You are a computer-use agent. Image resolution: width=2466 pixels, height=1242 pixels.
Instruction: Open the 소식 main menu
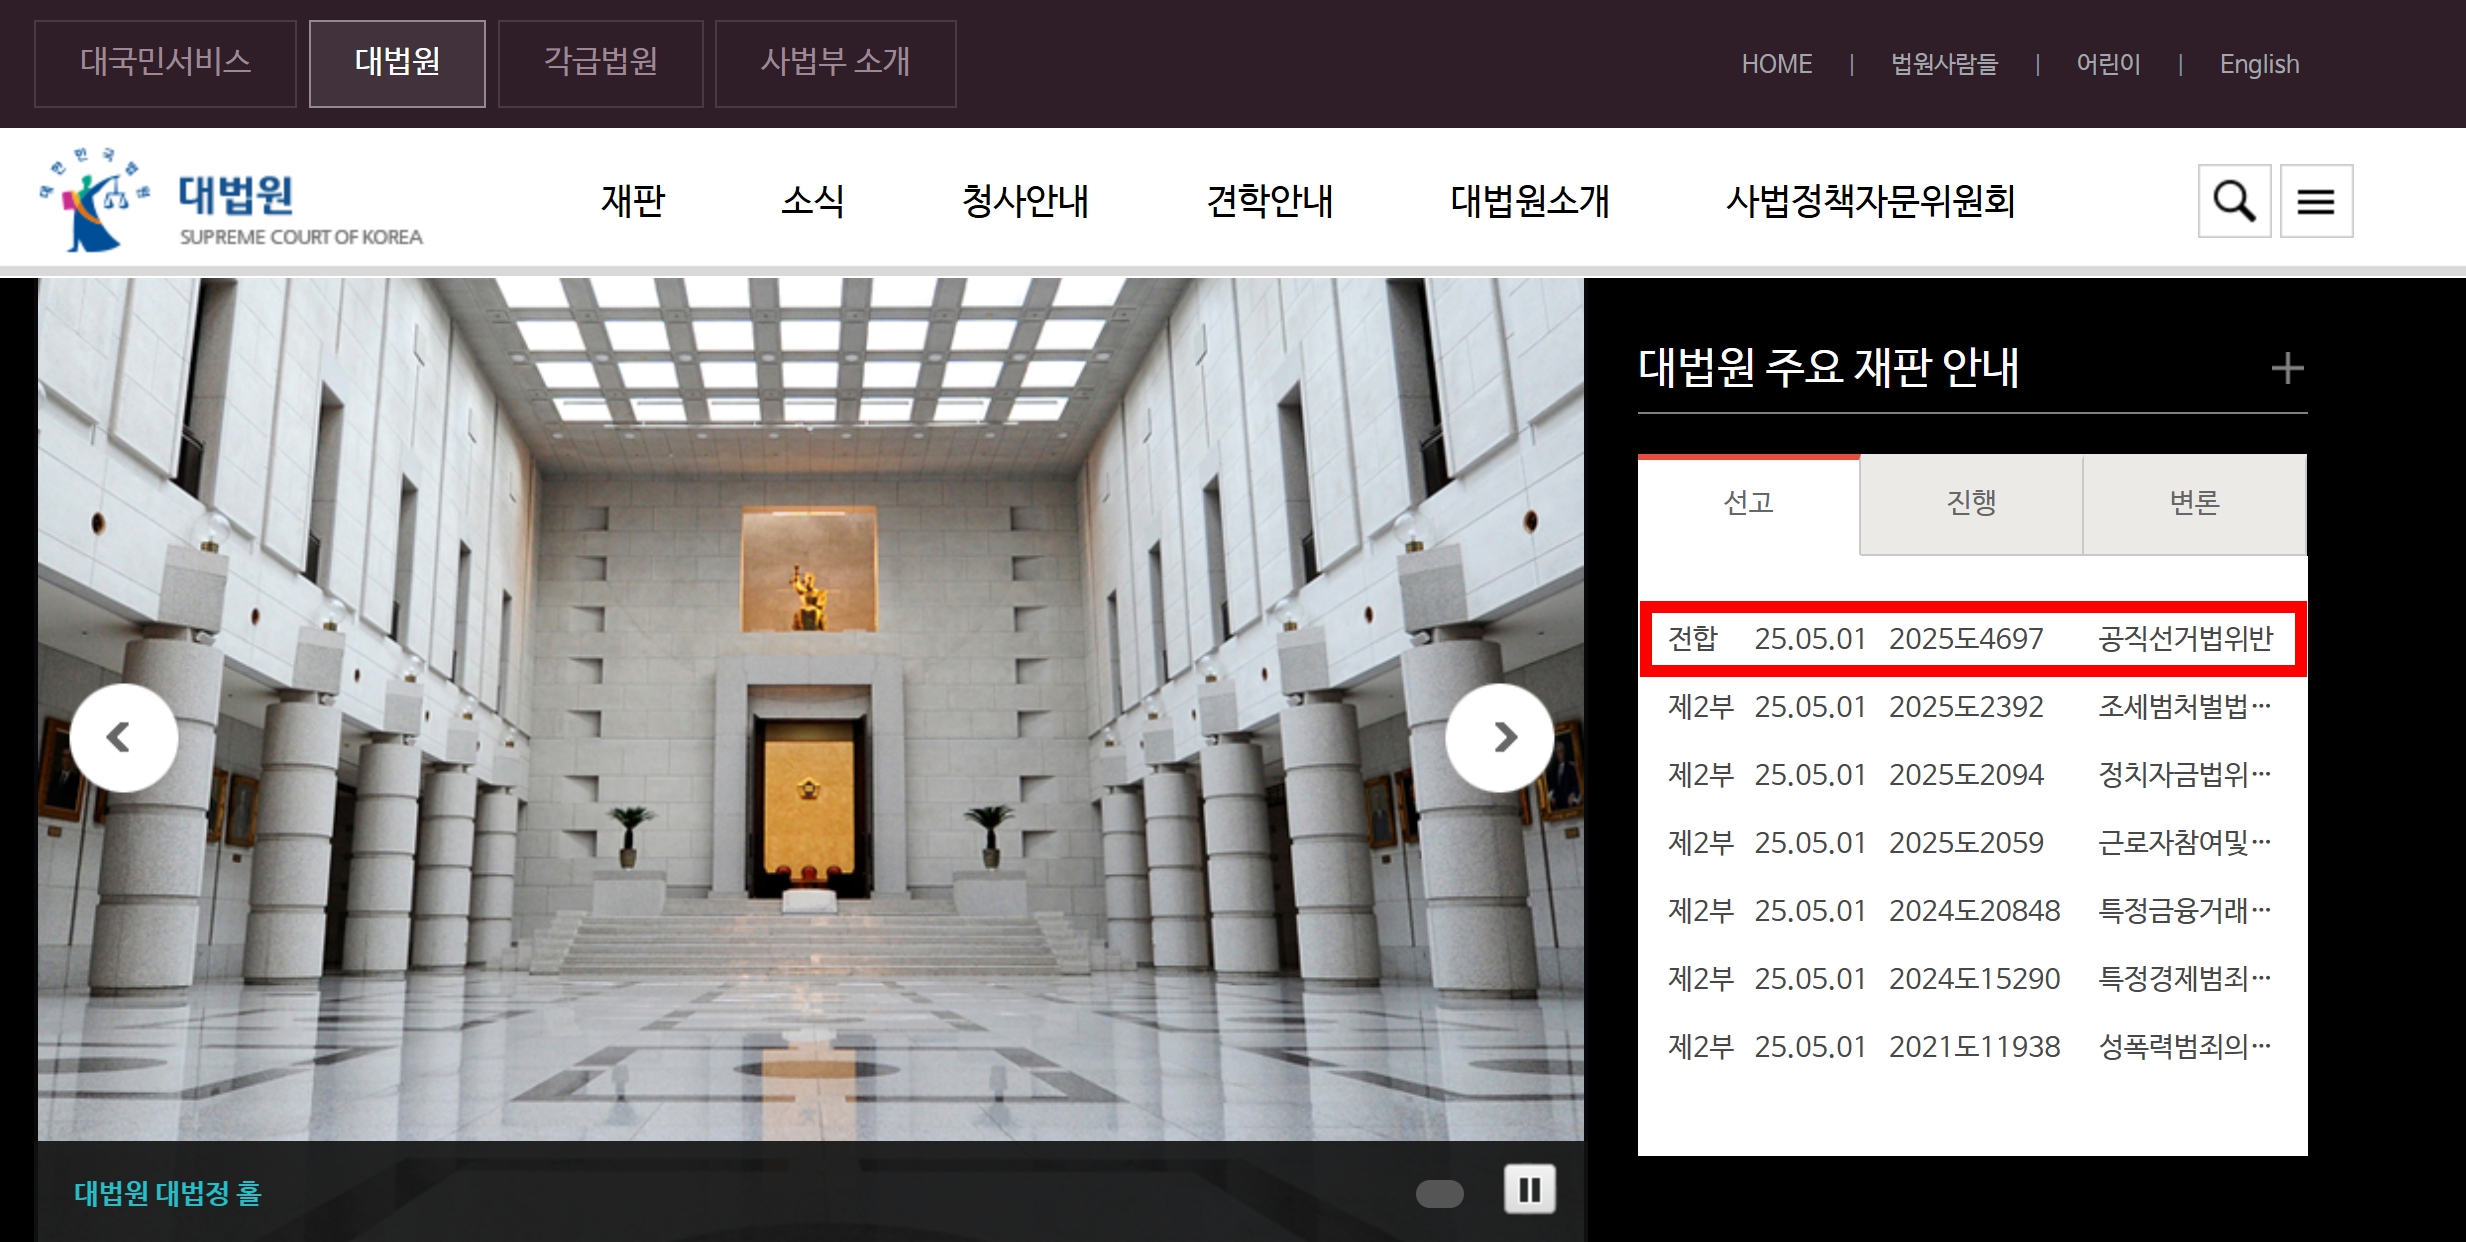pos(812,201)
